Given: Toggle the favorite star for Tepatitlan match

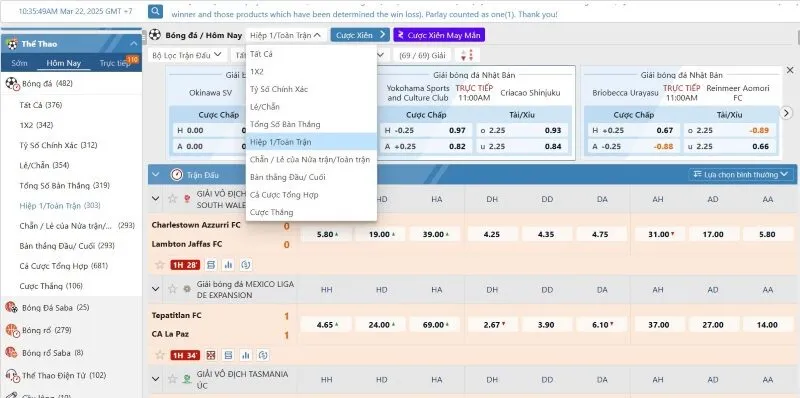Looking at the screenshot, I should coord(160,355).
